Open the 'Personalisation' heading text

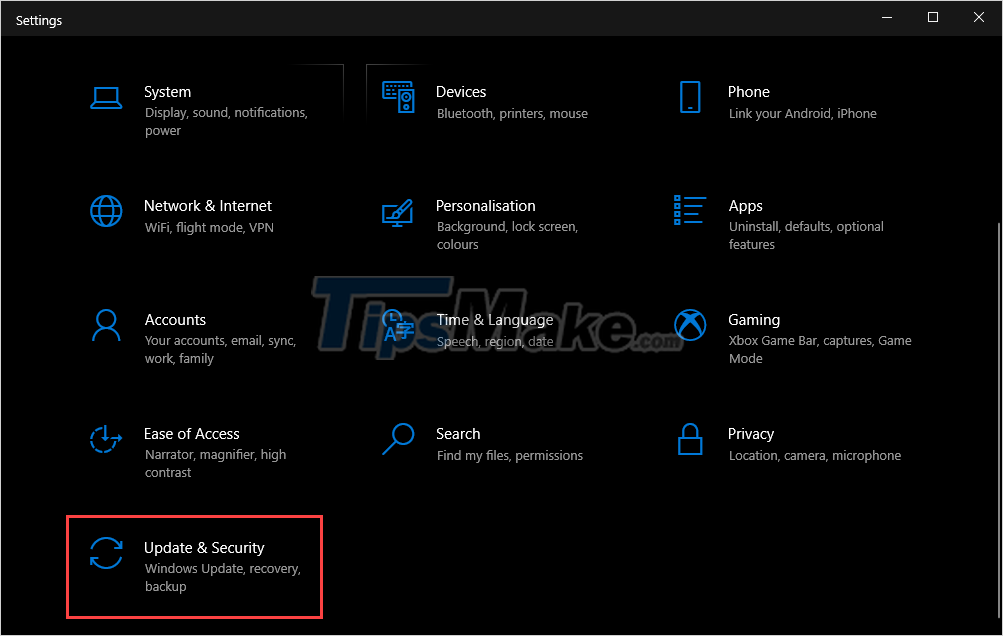click(486, 206)
